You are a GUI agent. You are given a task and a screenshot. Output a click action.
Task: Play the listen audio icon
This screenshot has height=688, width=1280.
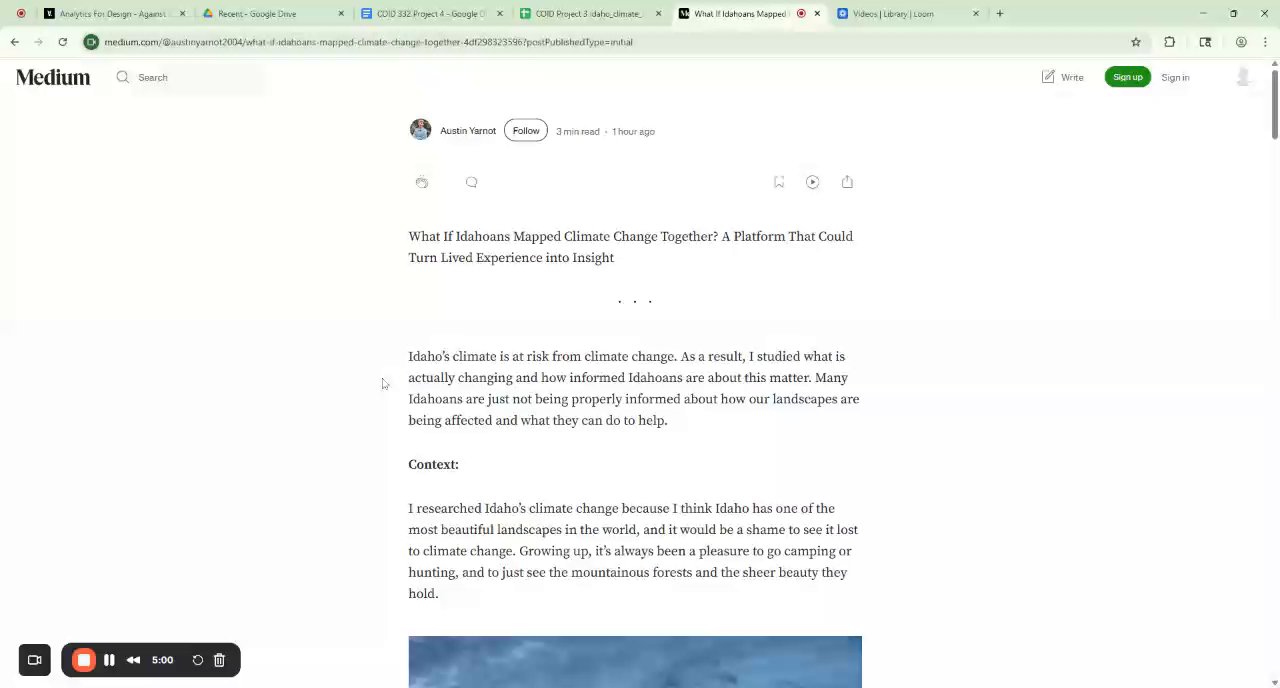tap(812, 182)
